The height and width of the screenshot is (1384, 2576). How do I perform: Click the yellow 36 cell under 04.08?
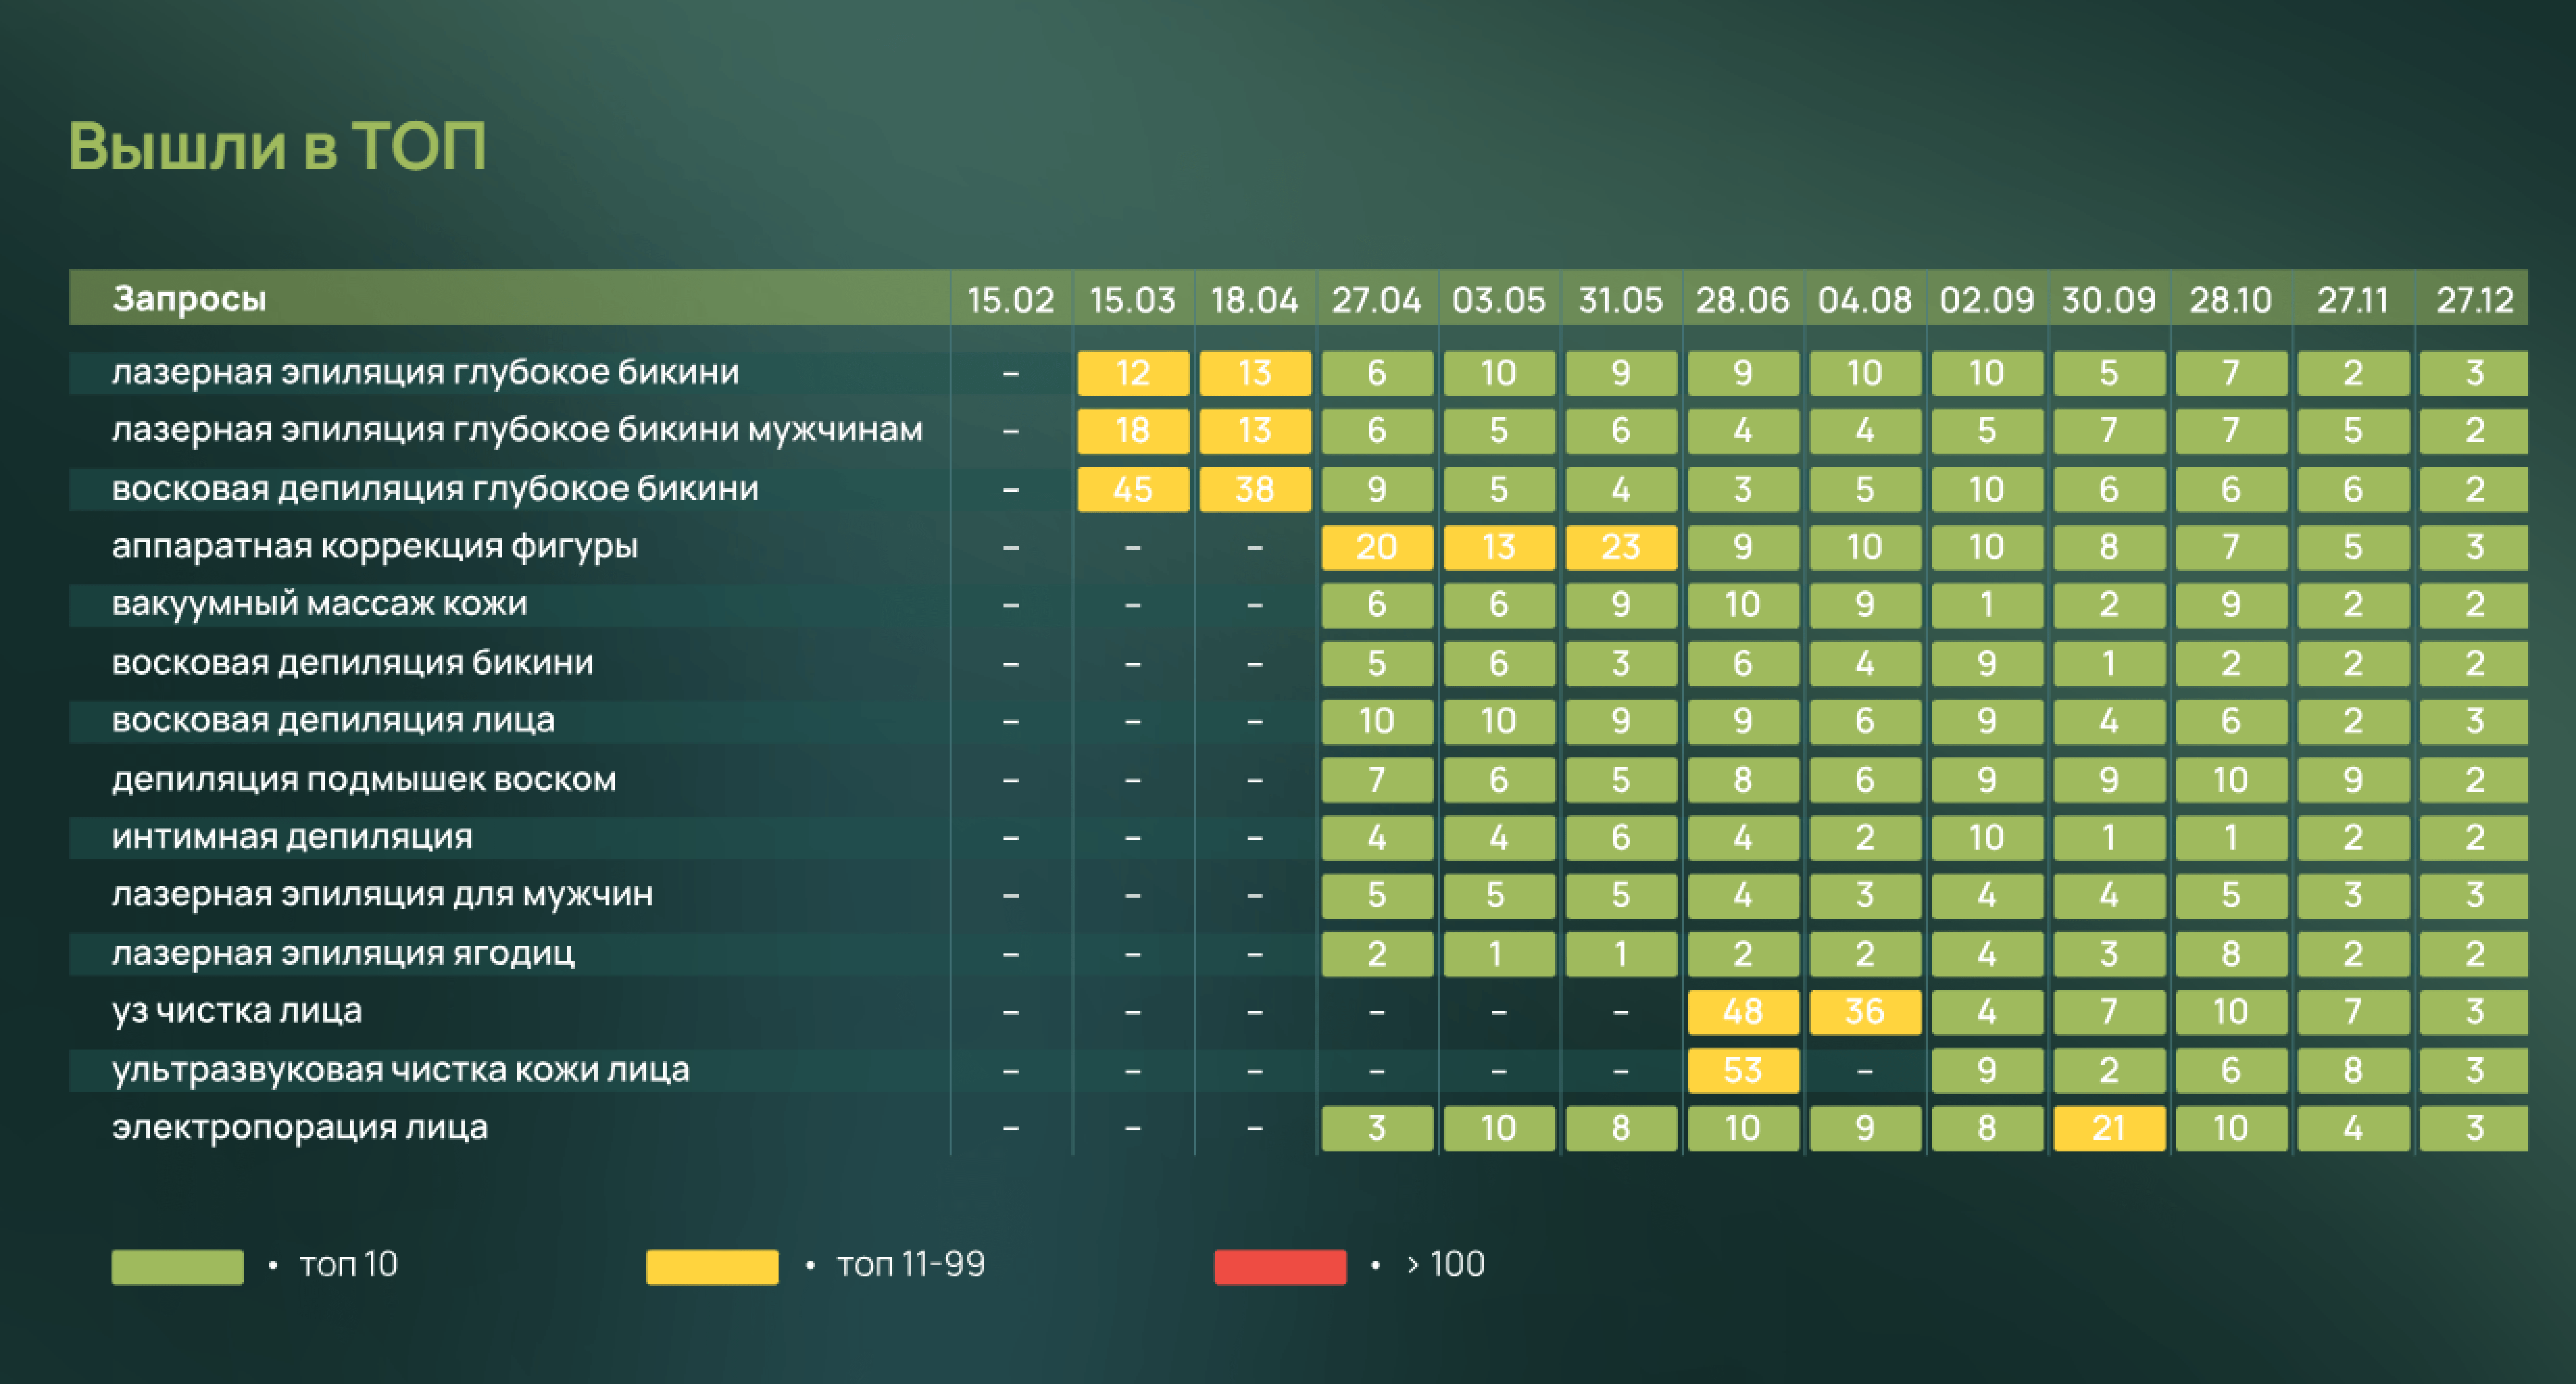[1864, 1011]
